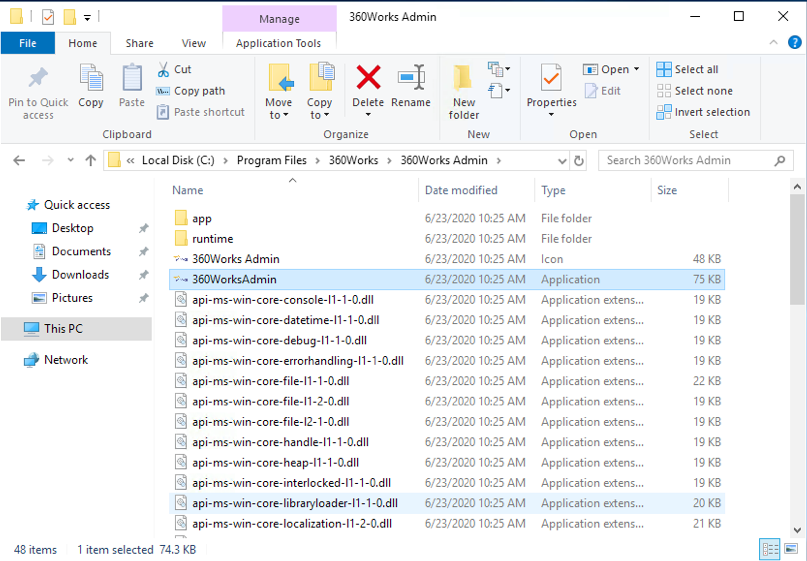The width and height of the screenshot is (807, 561).
Task: Switch to the Home tab
Action: coord(83,43)
